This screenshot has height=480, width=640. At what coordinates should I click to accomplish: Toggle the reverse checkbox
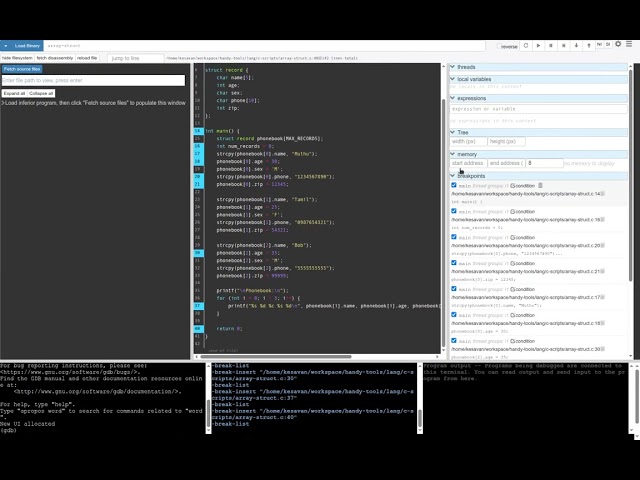(498, 46)
